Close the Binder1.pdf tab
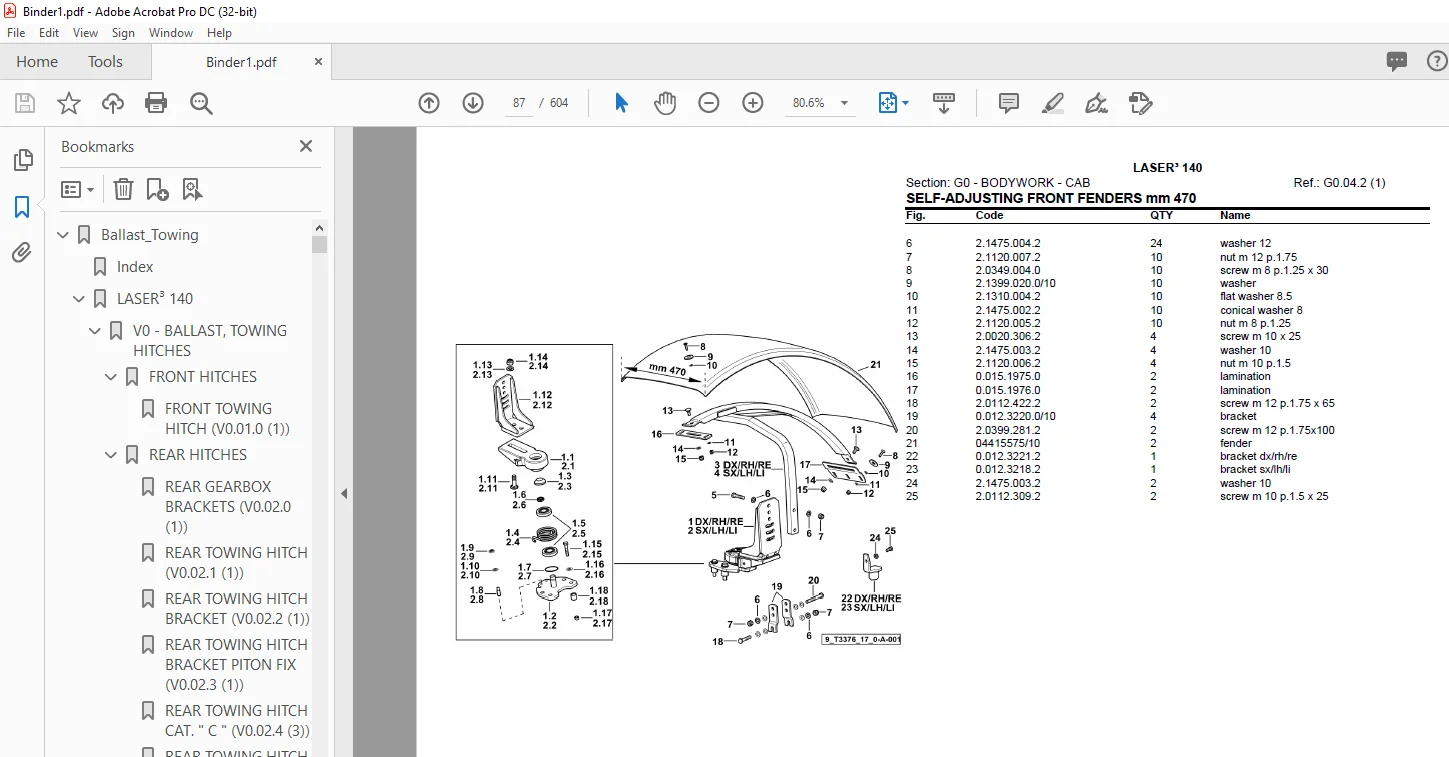1449x757 pixels. [319, 62]
